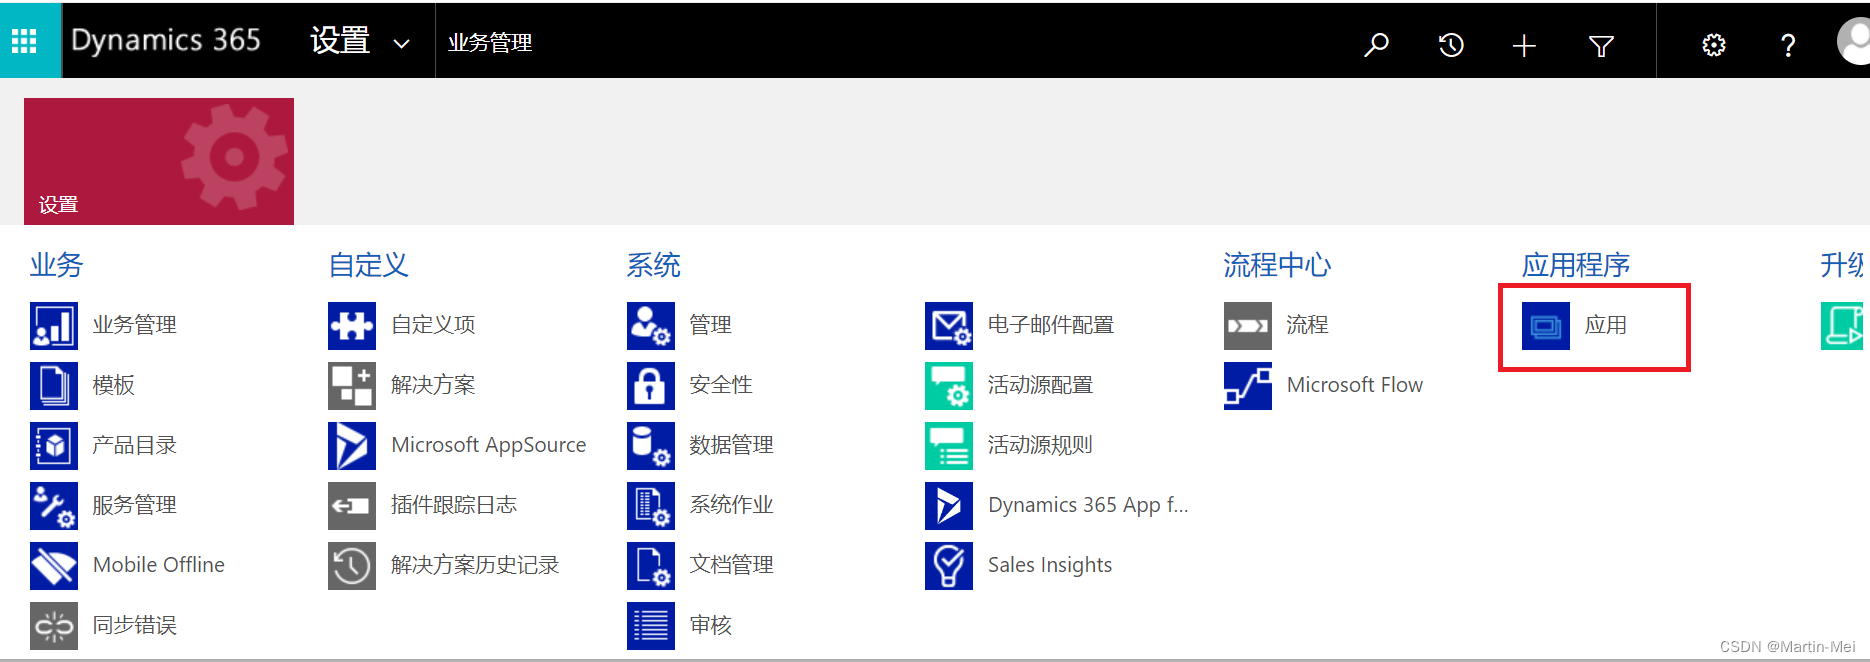1870x662 pixels.
Task: Click the 应用 label
Action: tap(1606, 325)
